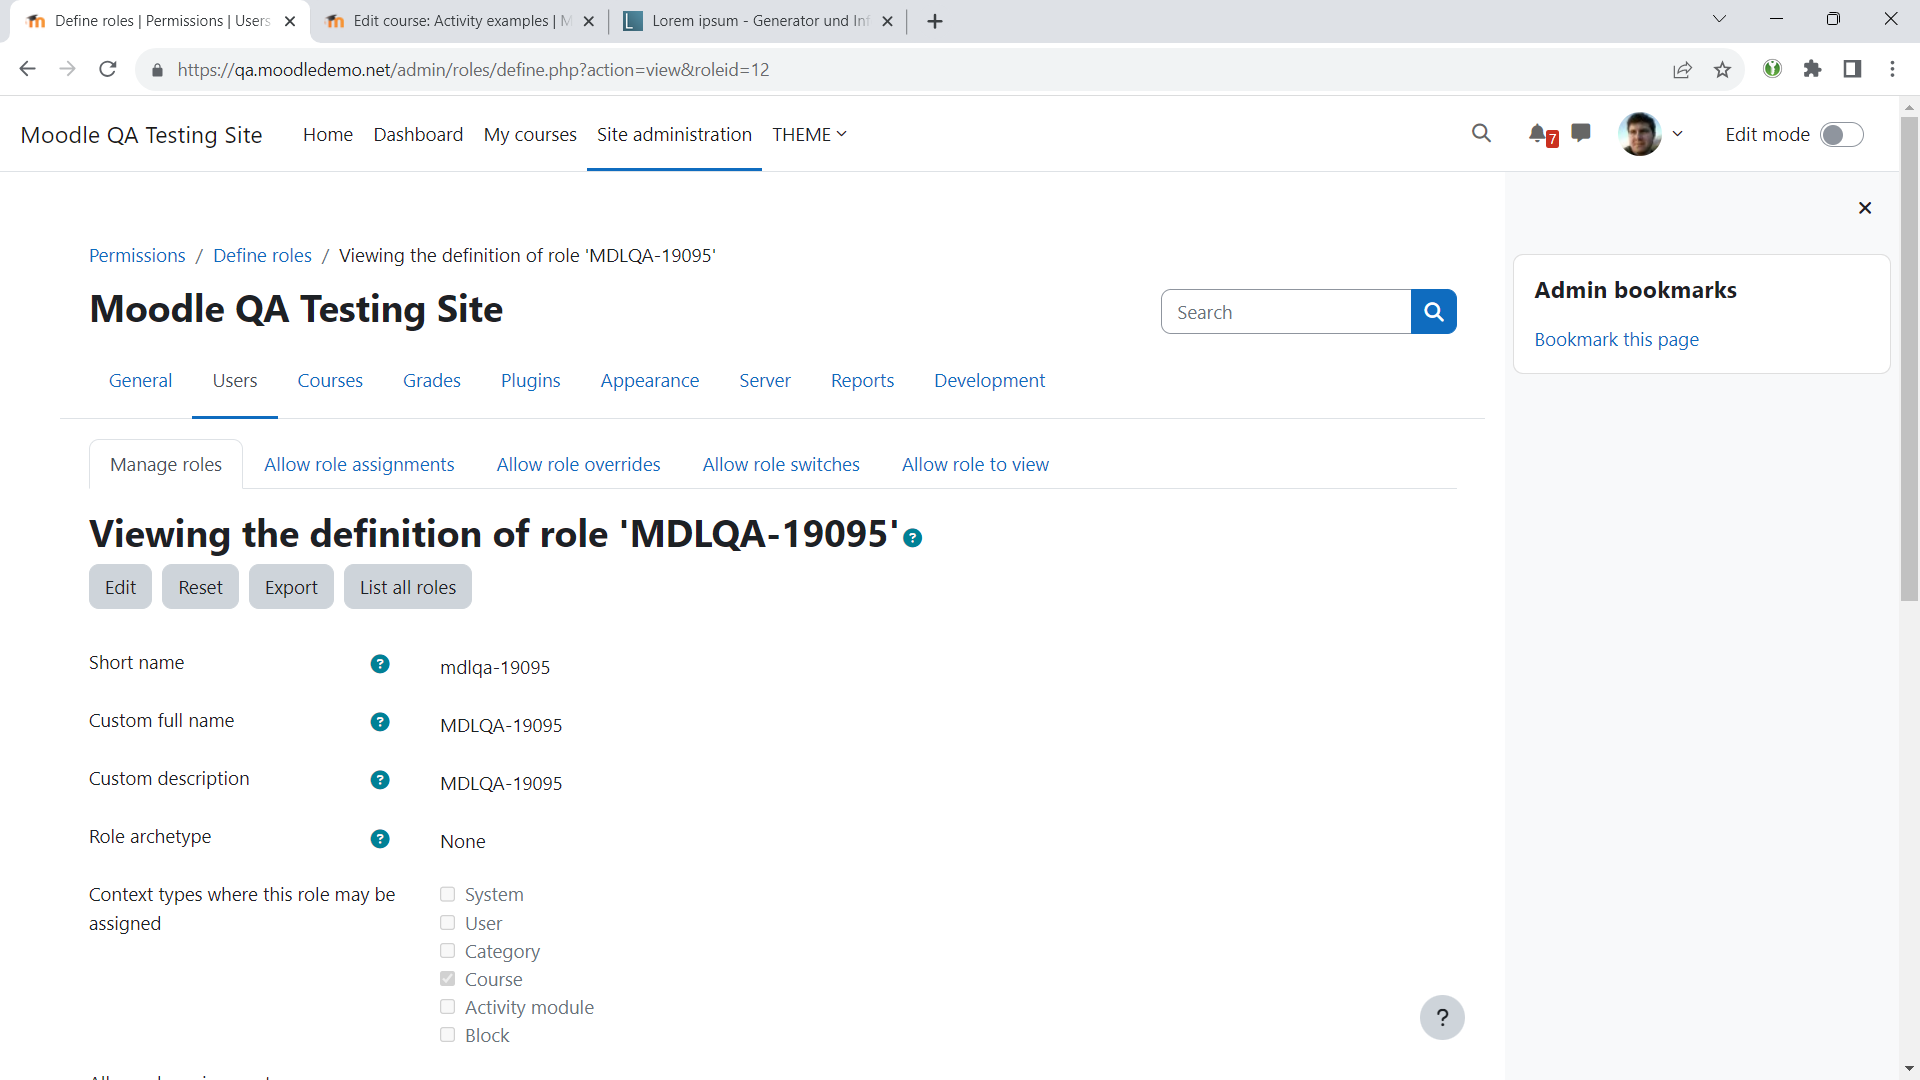1920x1080 pixels.
Task: Toggle the Block context checkbox
Action: [x=447, y=1034]
